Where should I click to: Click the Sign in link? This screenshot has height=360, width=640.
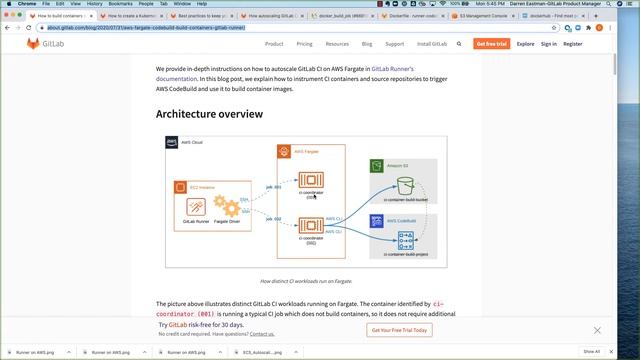pyautogui.click(x=549, y=44)
